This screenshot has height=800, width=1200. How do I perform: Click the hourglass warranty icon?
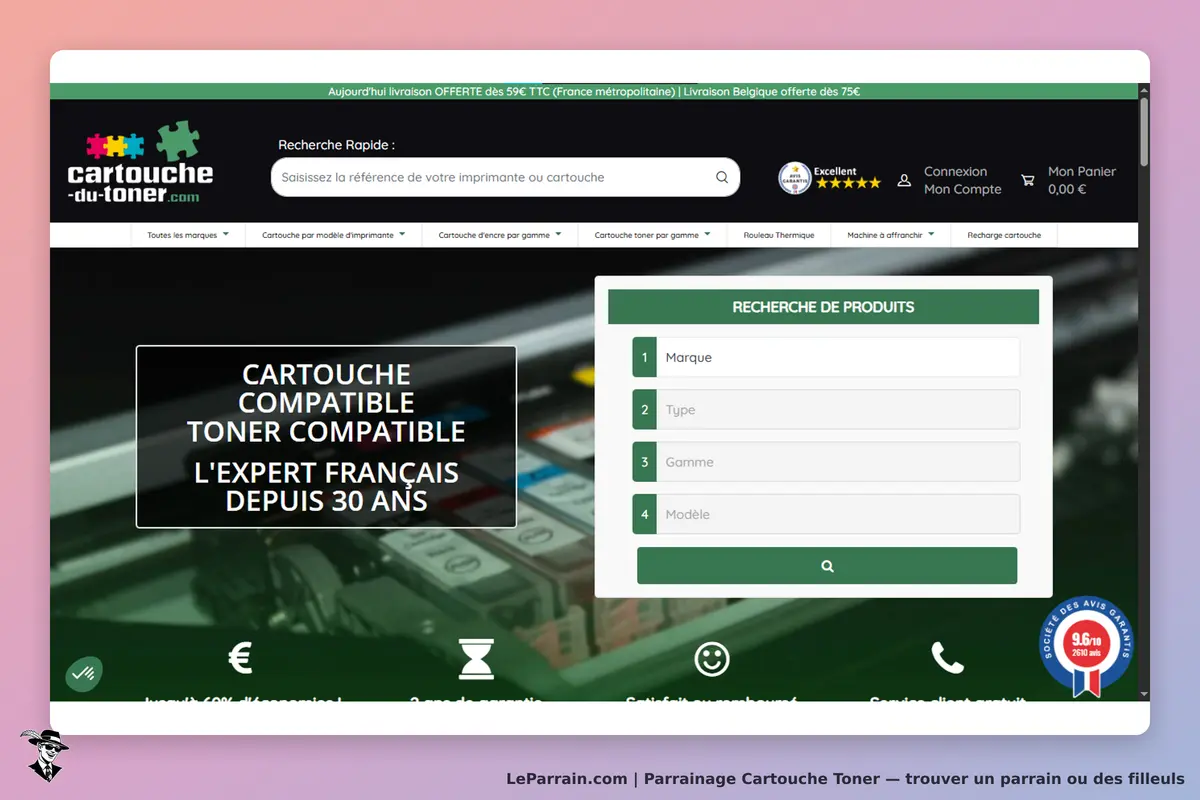tap(476, 659)
